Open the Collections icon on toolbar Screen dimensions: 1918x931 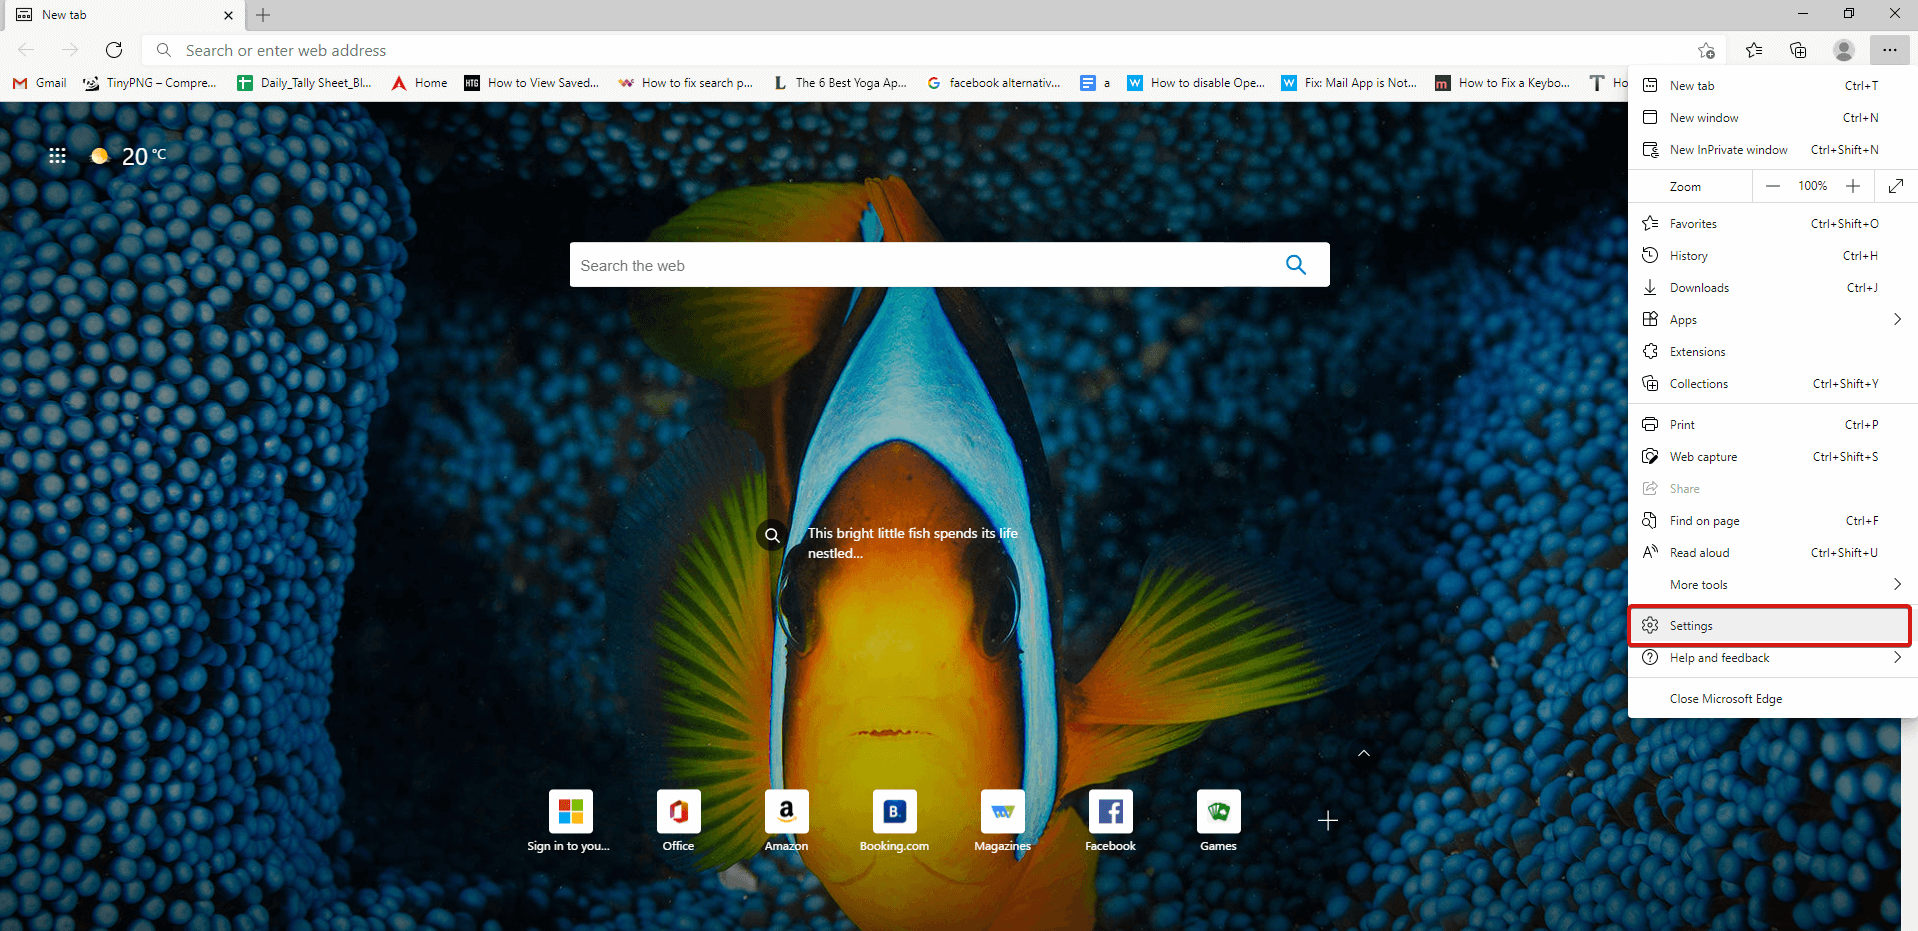pos(1798,49)
